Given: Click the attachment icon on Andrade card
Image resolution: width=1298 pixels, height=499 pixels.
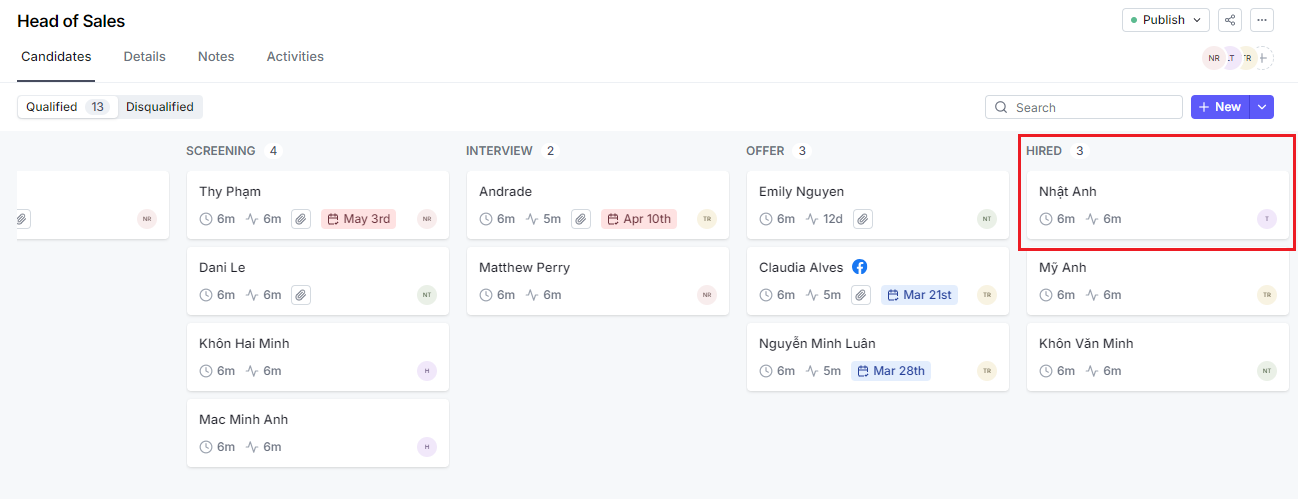Looking at the screenshot, I should pos(581,219).
